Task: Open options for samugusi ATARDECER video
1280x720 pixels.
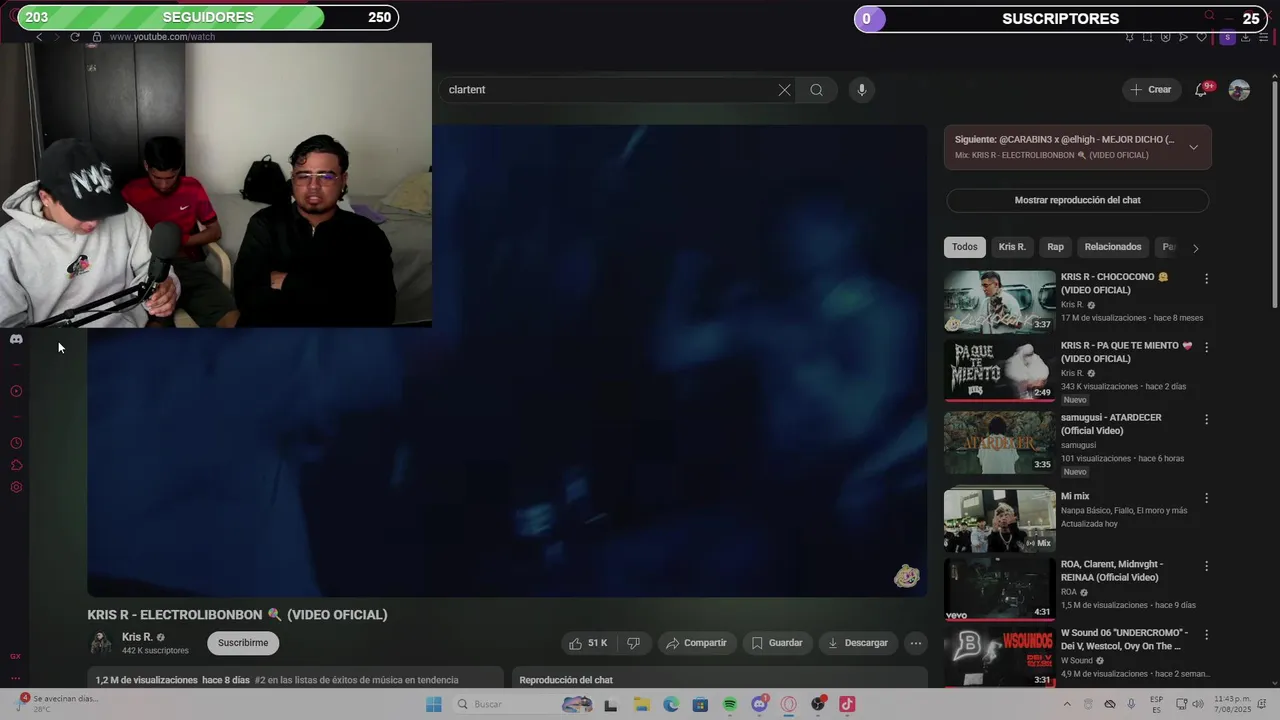Action: (1206, 419)
